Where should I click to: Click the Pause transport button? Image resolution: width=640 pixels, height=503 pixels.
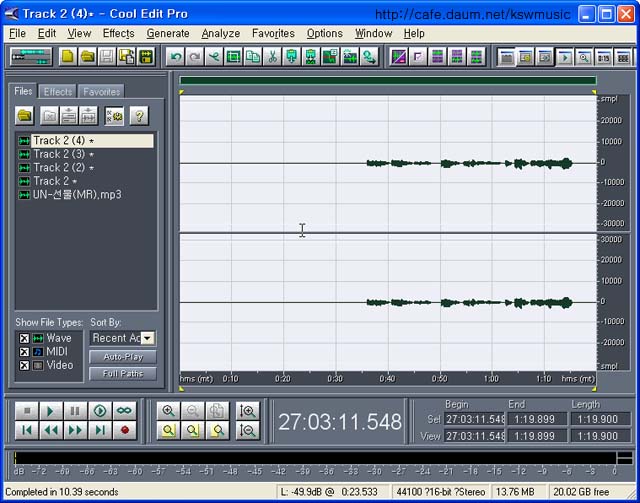(x=76, y=411)
